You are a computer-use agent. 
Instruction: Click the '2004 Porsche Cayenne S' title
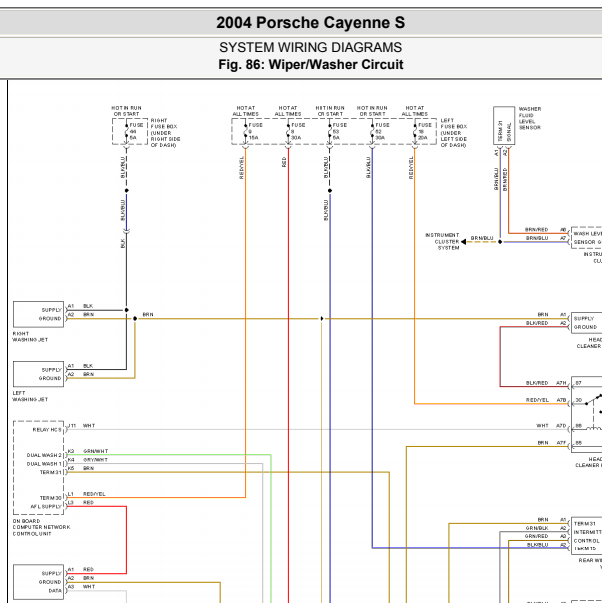pos(310,23)
